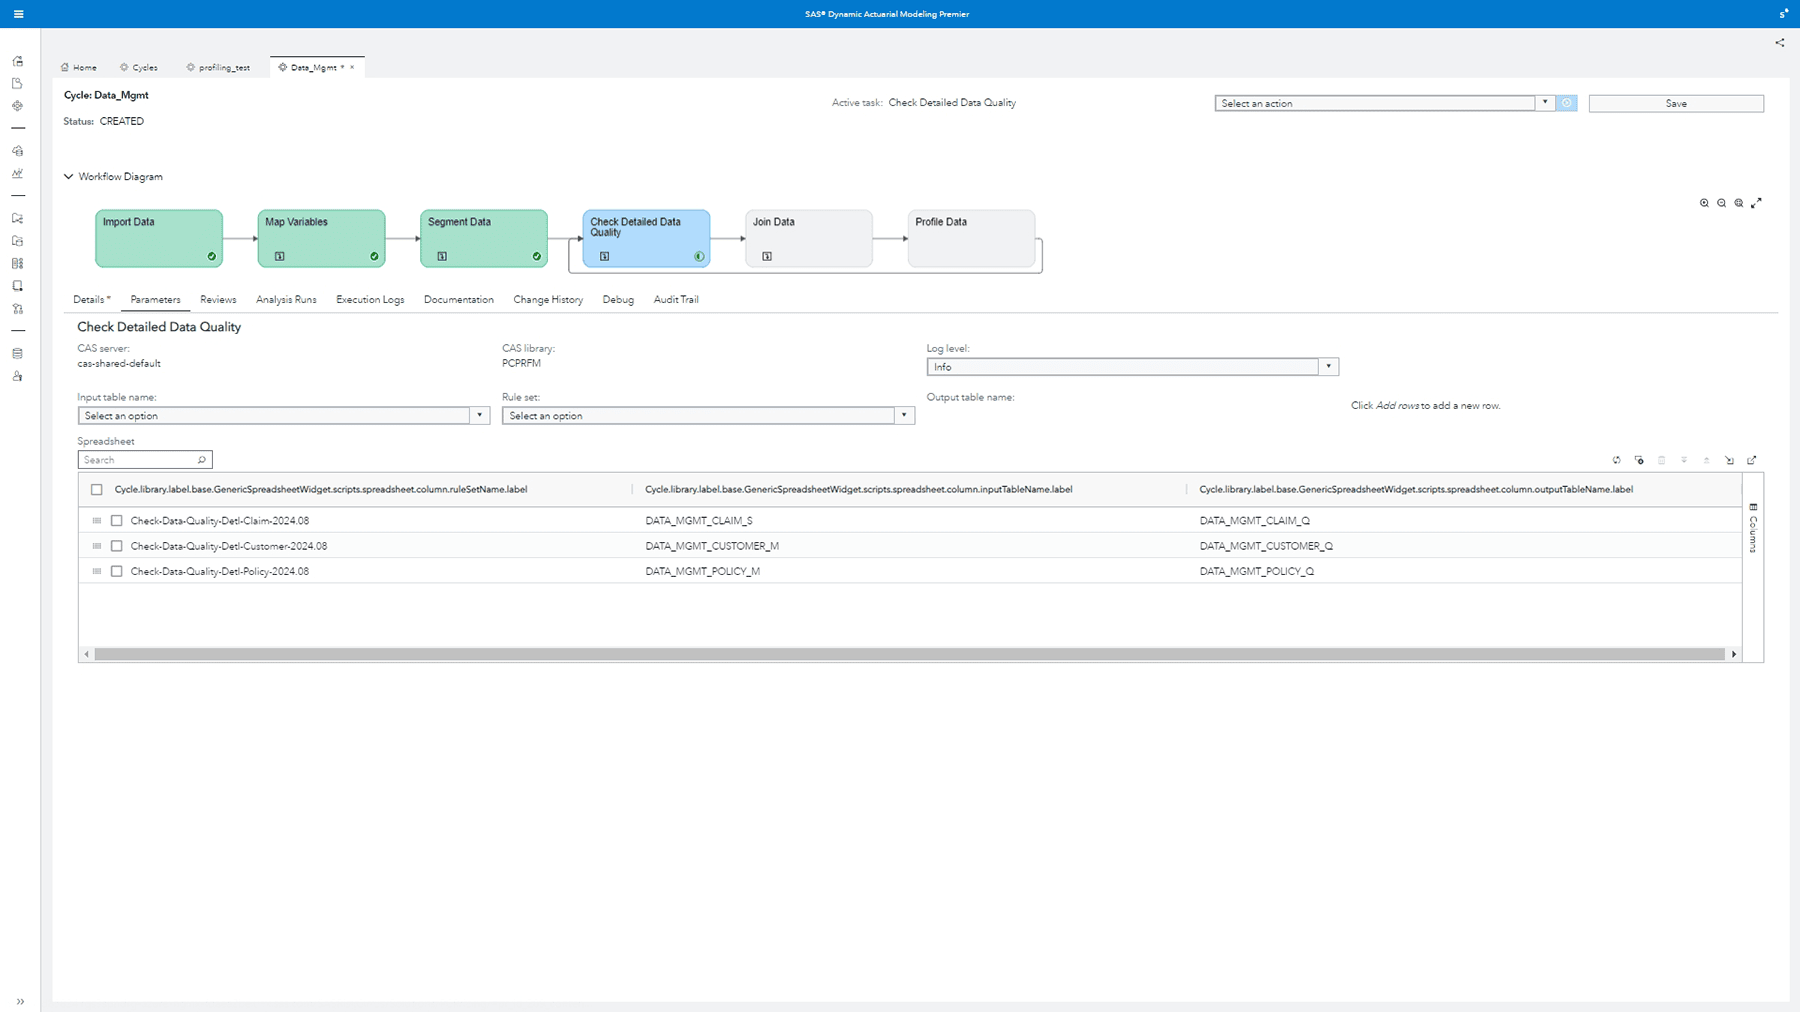1800x1012 pixels.
Task: Open the Analysis Runs tab
Action: coord(286,300)
